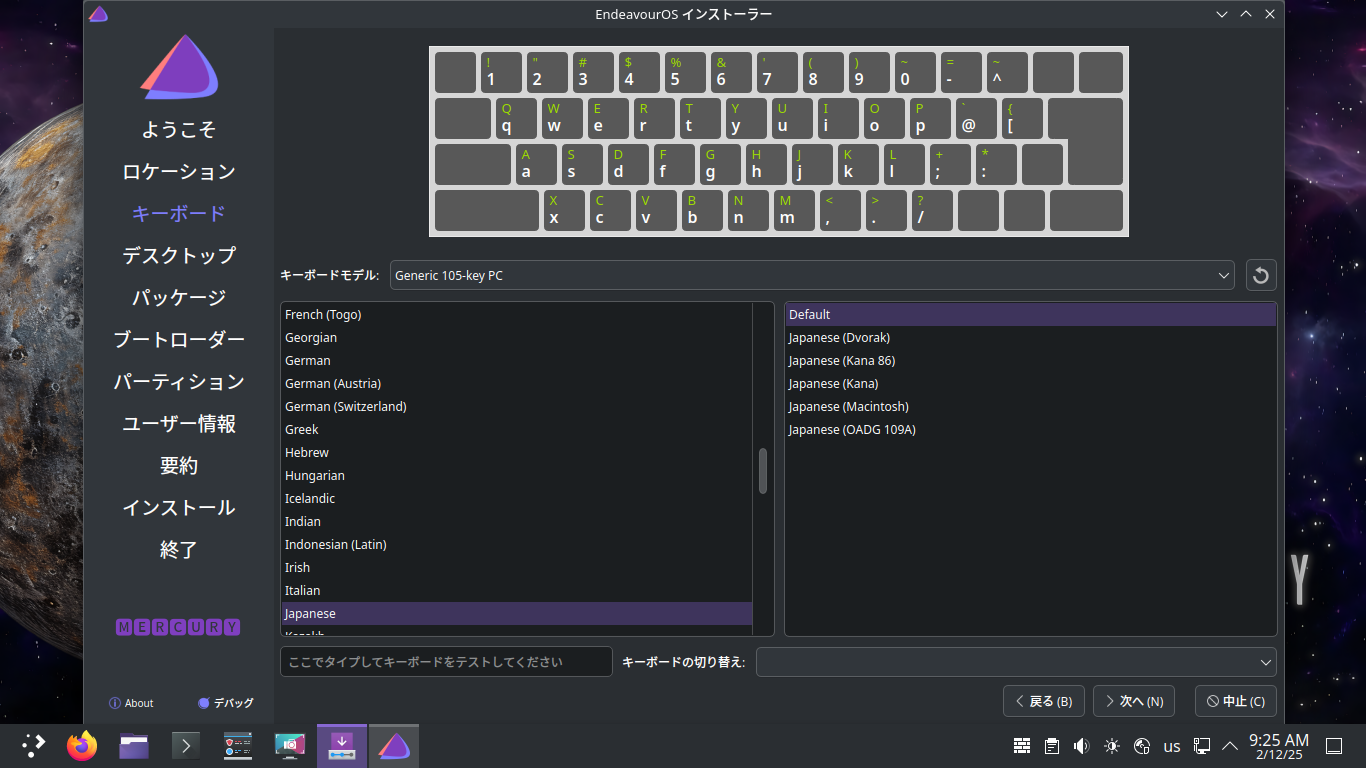Select the Japanese (Macintosh) variant

pyautogui.click(x=1030, y=406)
